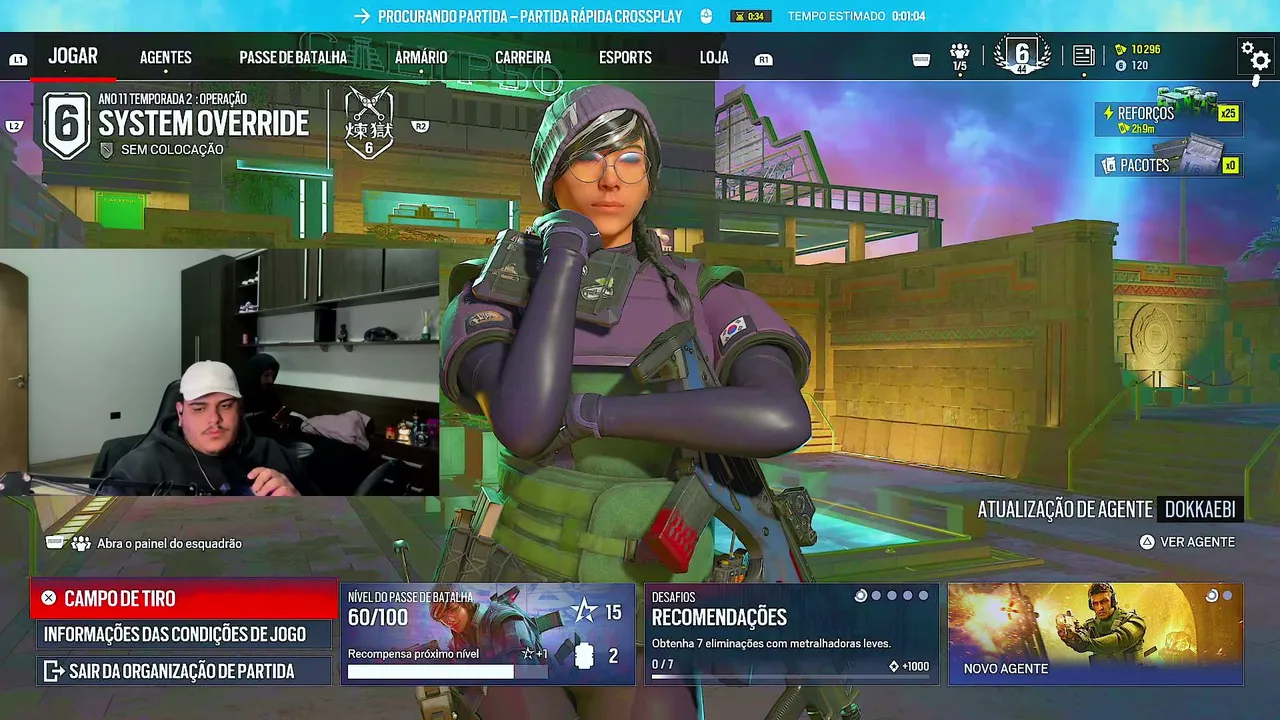Image resolution: width=1280 pixels, height=720 pixels.
Task: Click the battle pass star icon
Action: tap(585, 611)
